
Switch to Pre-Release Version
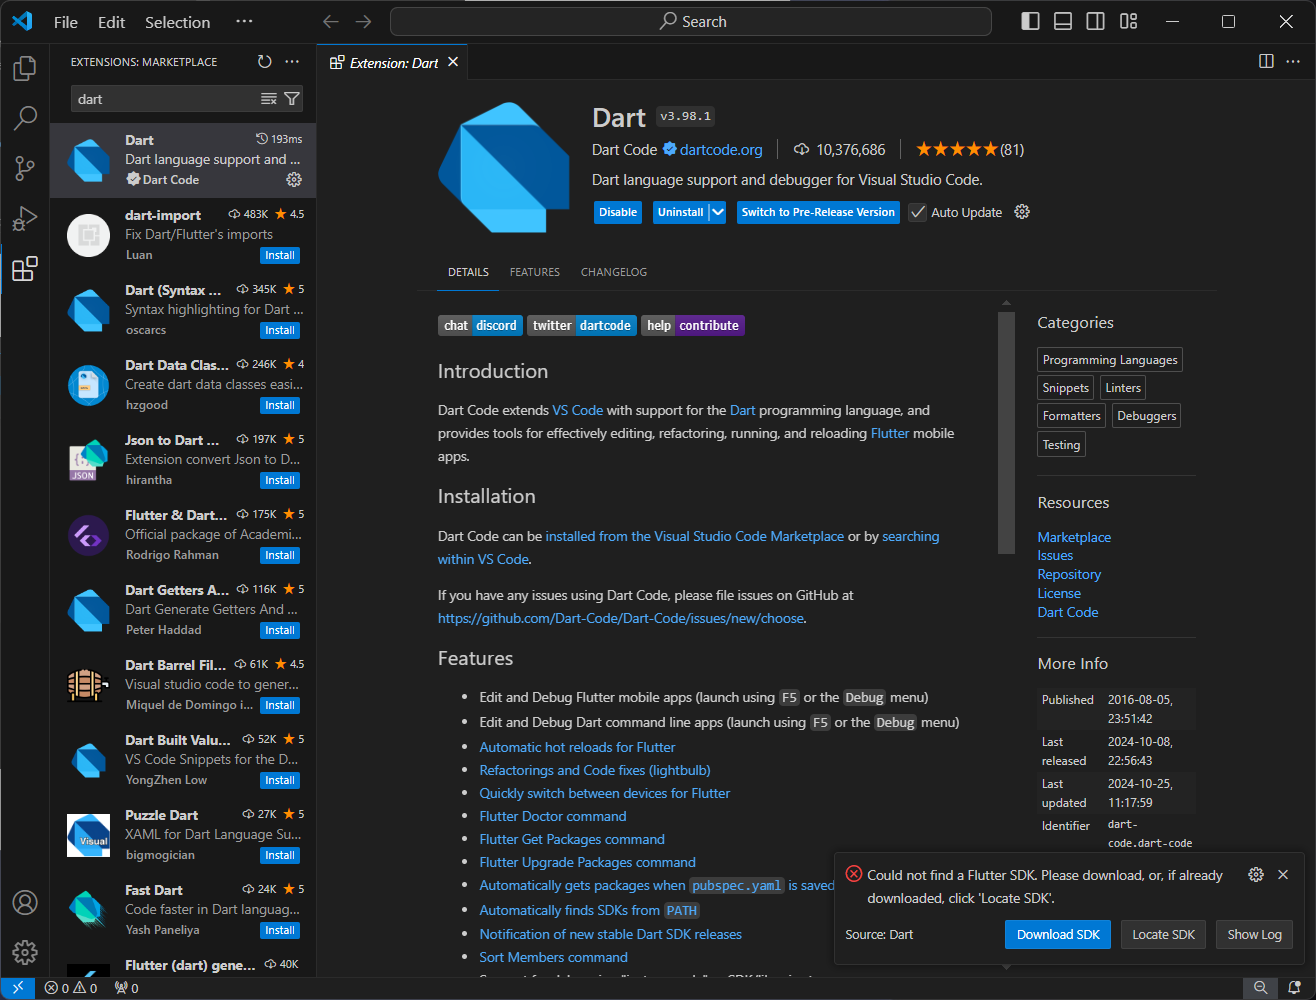[818, 212]
